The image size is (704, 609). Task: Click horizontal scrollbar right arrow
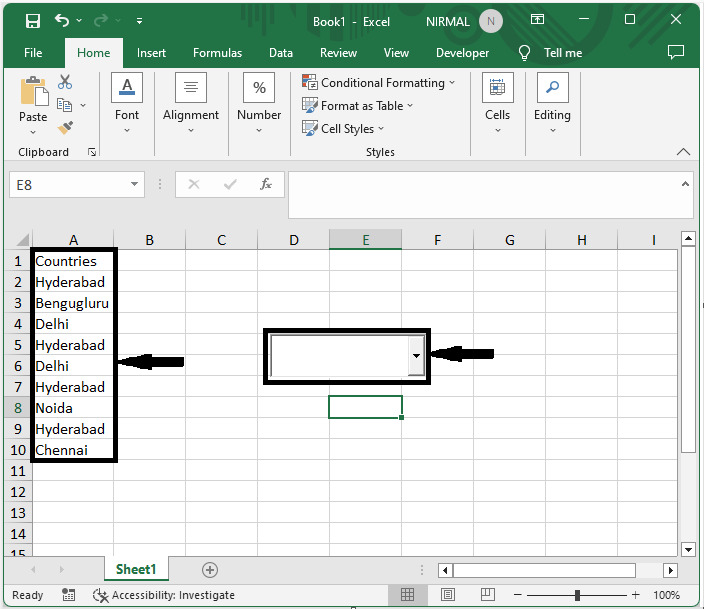(671, 570)
